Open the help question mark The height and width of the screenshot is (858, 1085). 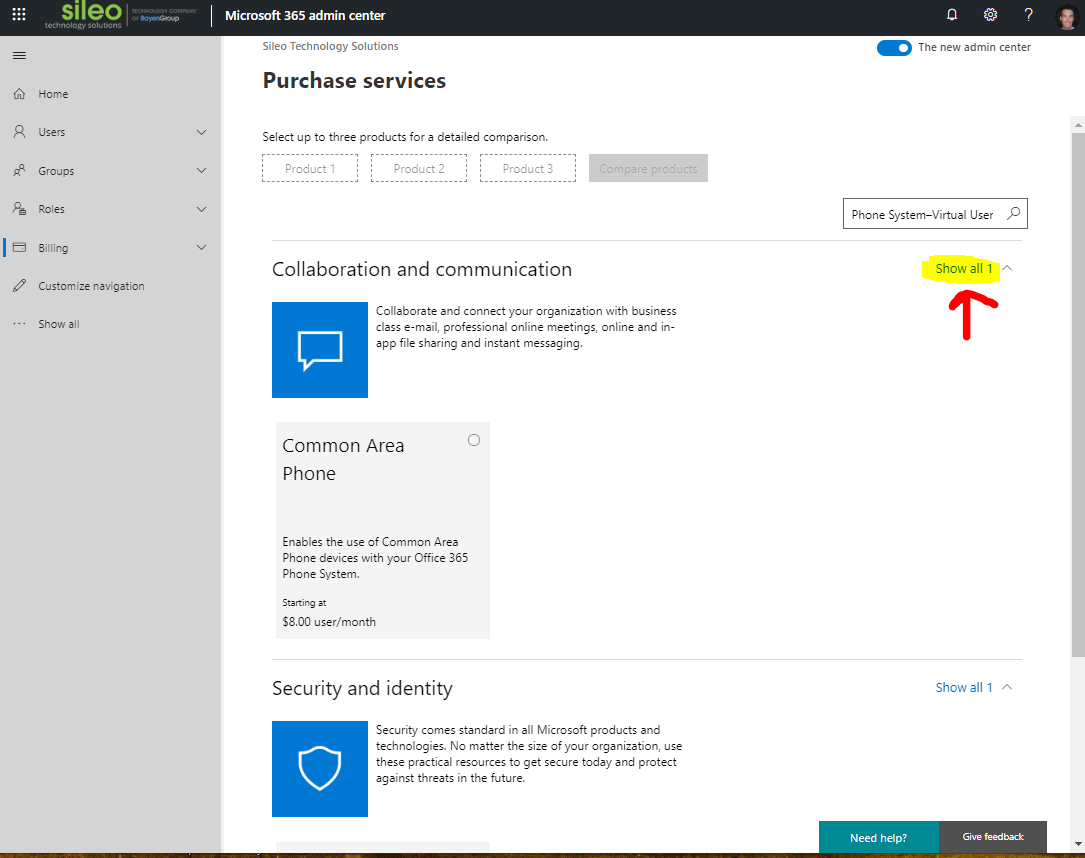[1028, 15]
